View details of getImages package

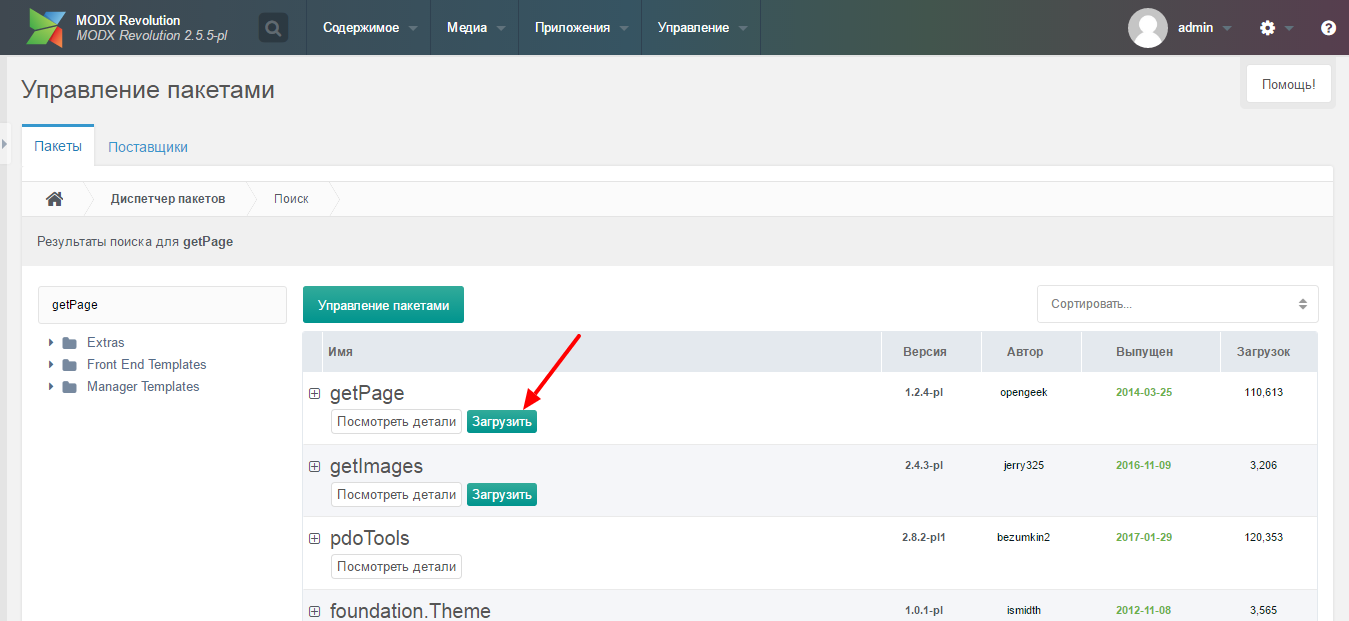click(x=396, y=494)
